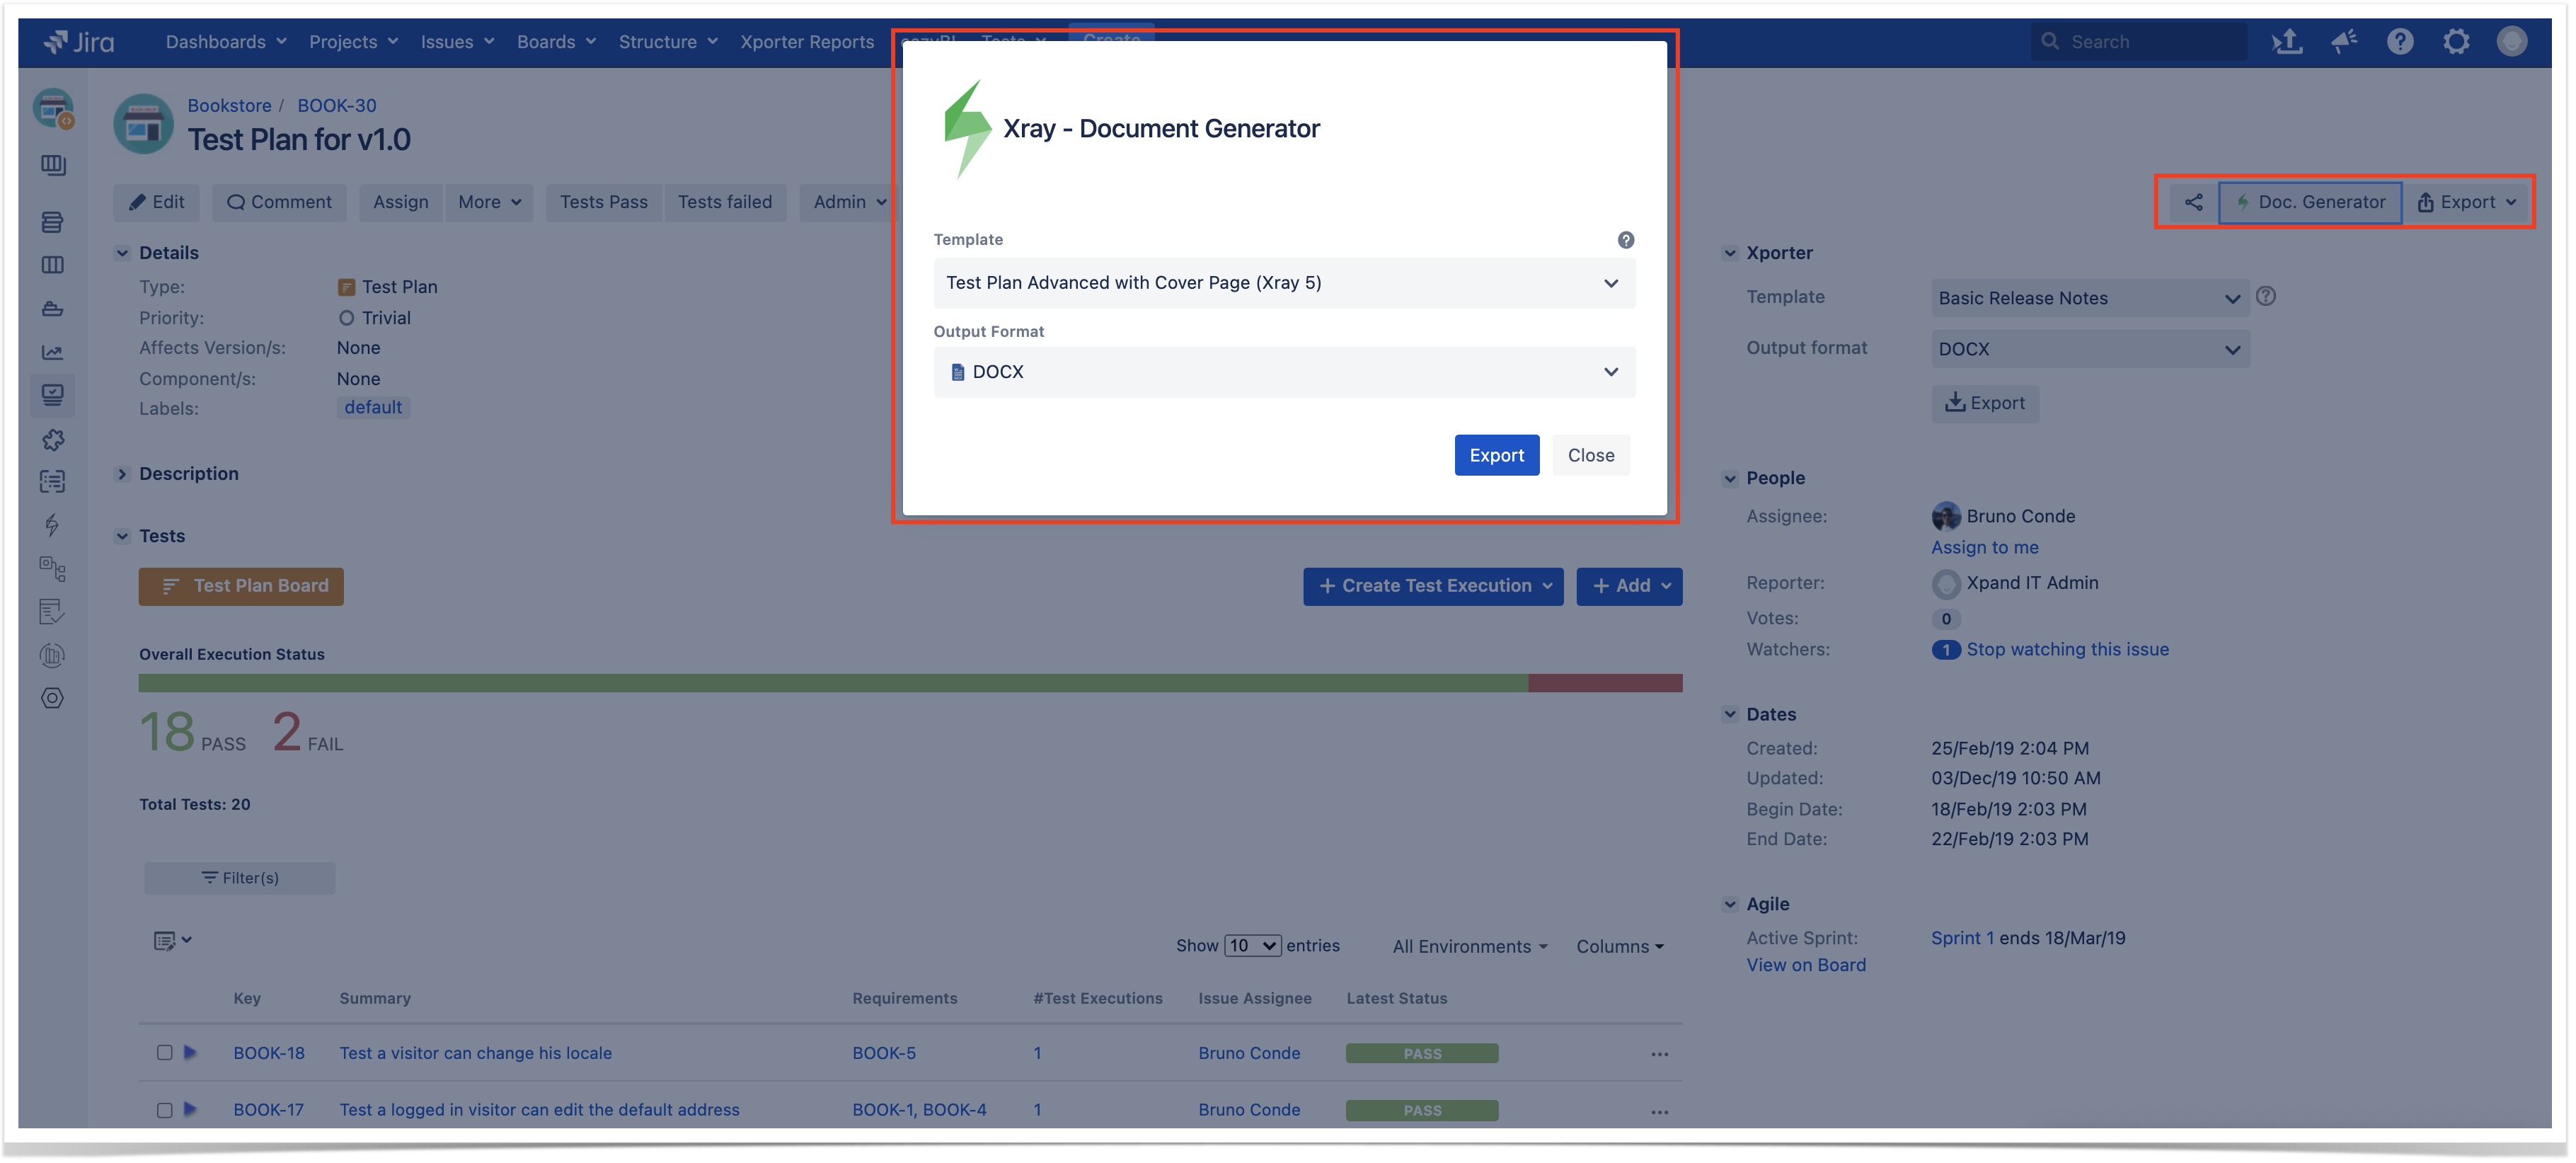Click help icon next to Basic Release Notes
2576x1163 pixels.
click(2265, 296)
